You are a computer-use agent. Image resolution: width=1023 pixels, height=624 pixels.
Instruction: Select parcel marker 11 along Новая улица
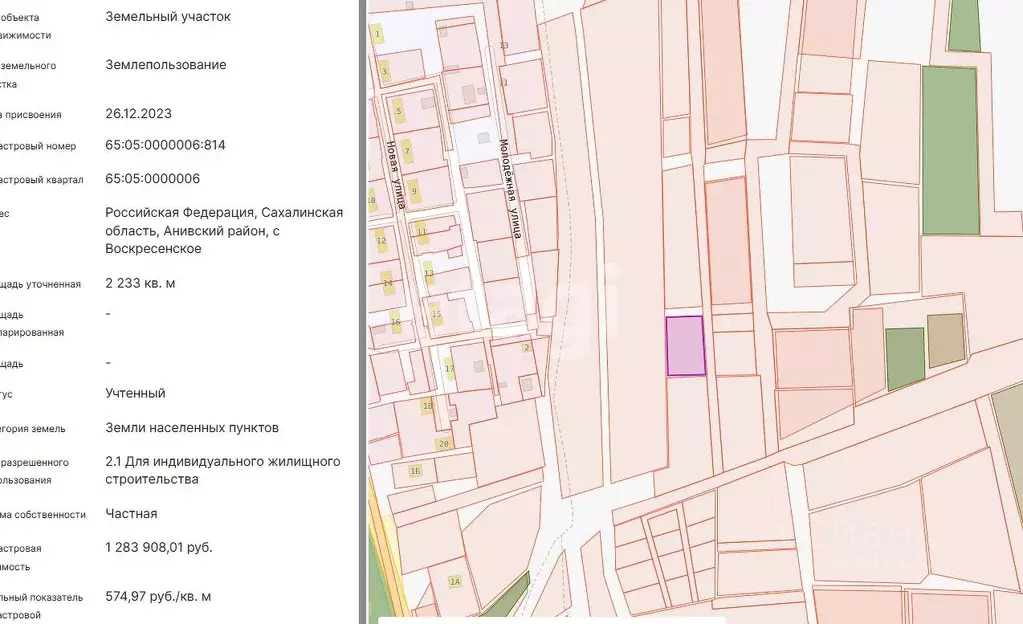tap(420, 231)
